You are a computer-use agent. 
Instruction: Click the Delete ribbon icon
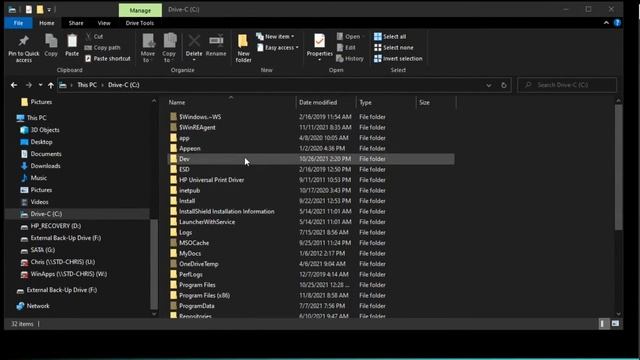194,48
